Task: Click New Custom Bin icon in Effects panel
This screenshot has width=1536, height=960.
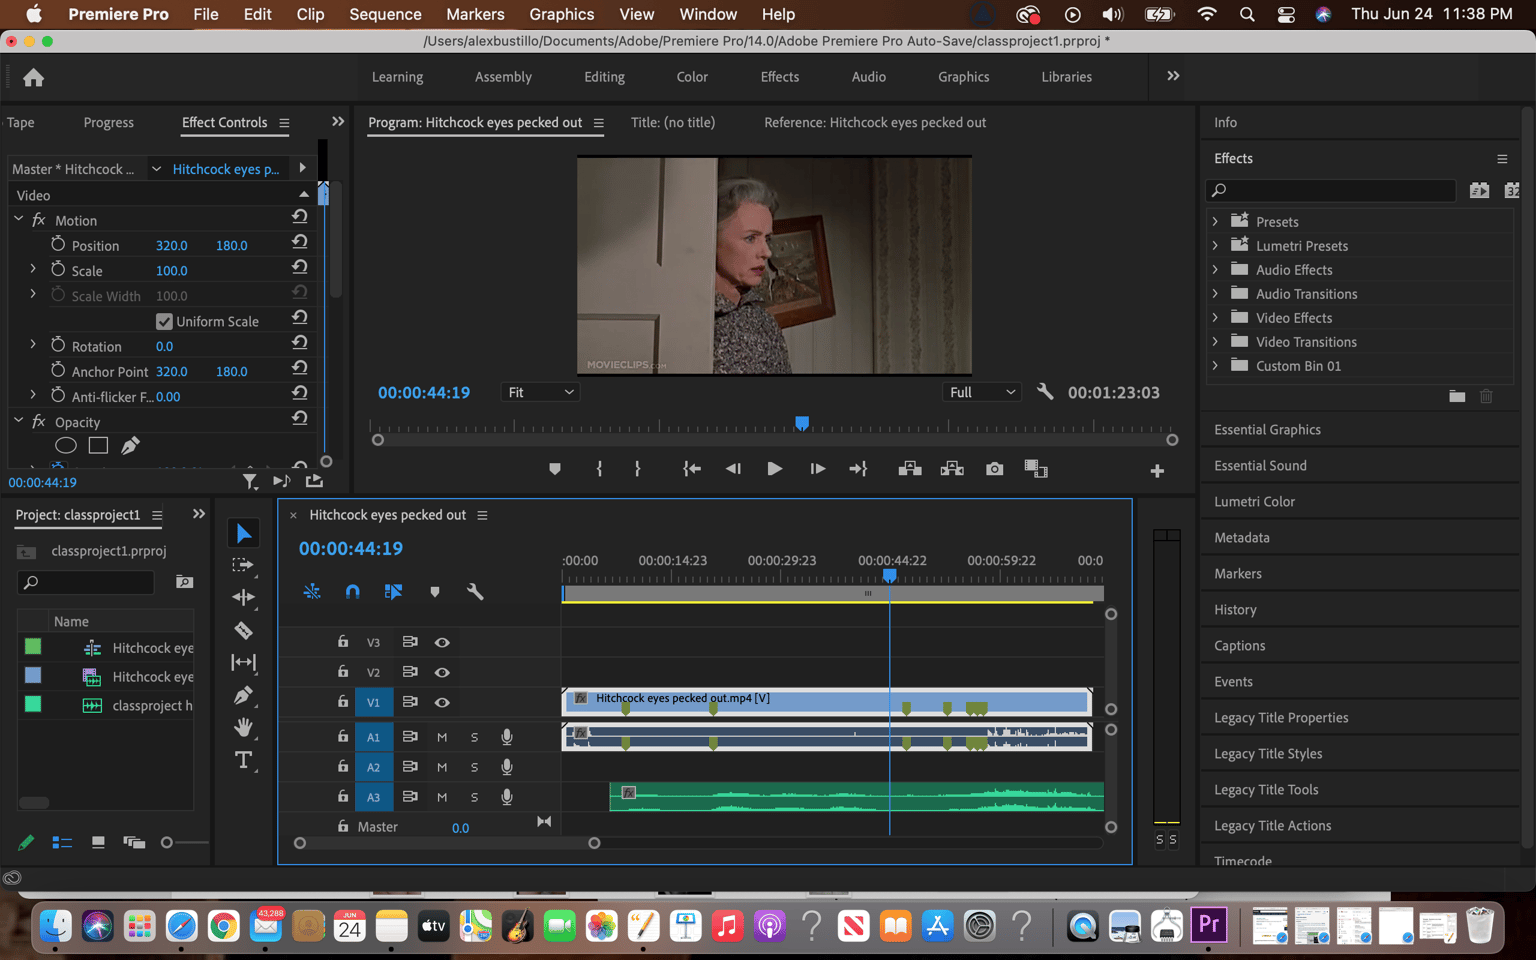Action: [x=1457, y=396]
